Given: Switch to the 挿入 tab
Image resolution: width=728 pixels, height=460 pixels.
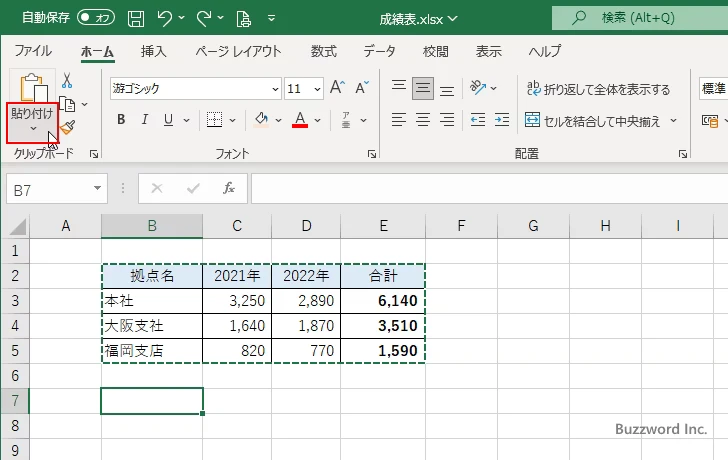Looking at the screenshot, I should click(154, 51).
